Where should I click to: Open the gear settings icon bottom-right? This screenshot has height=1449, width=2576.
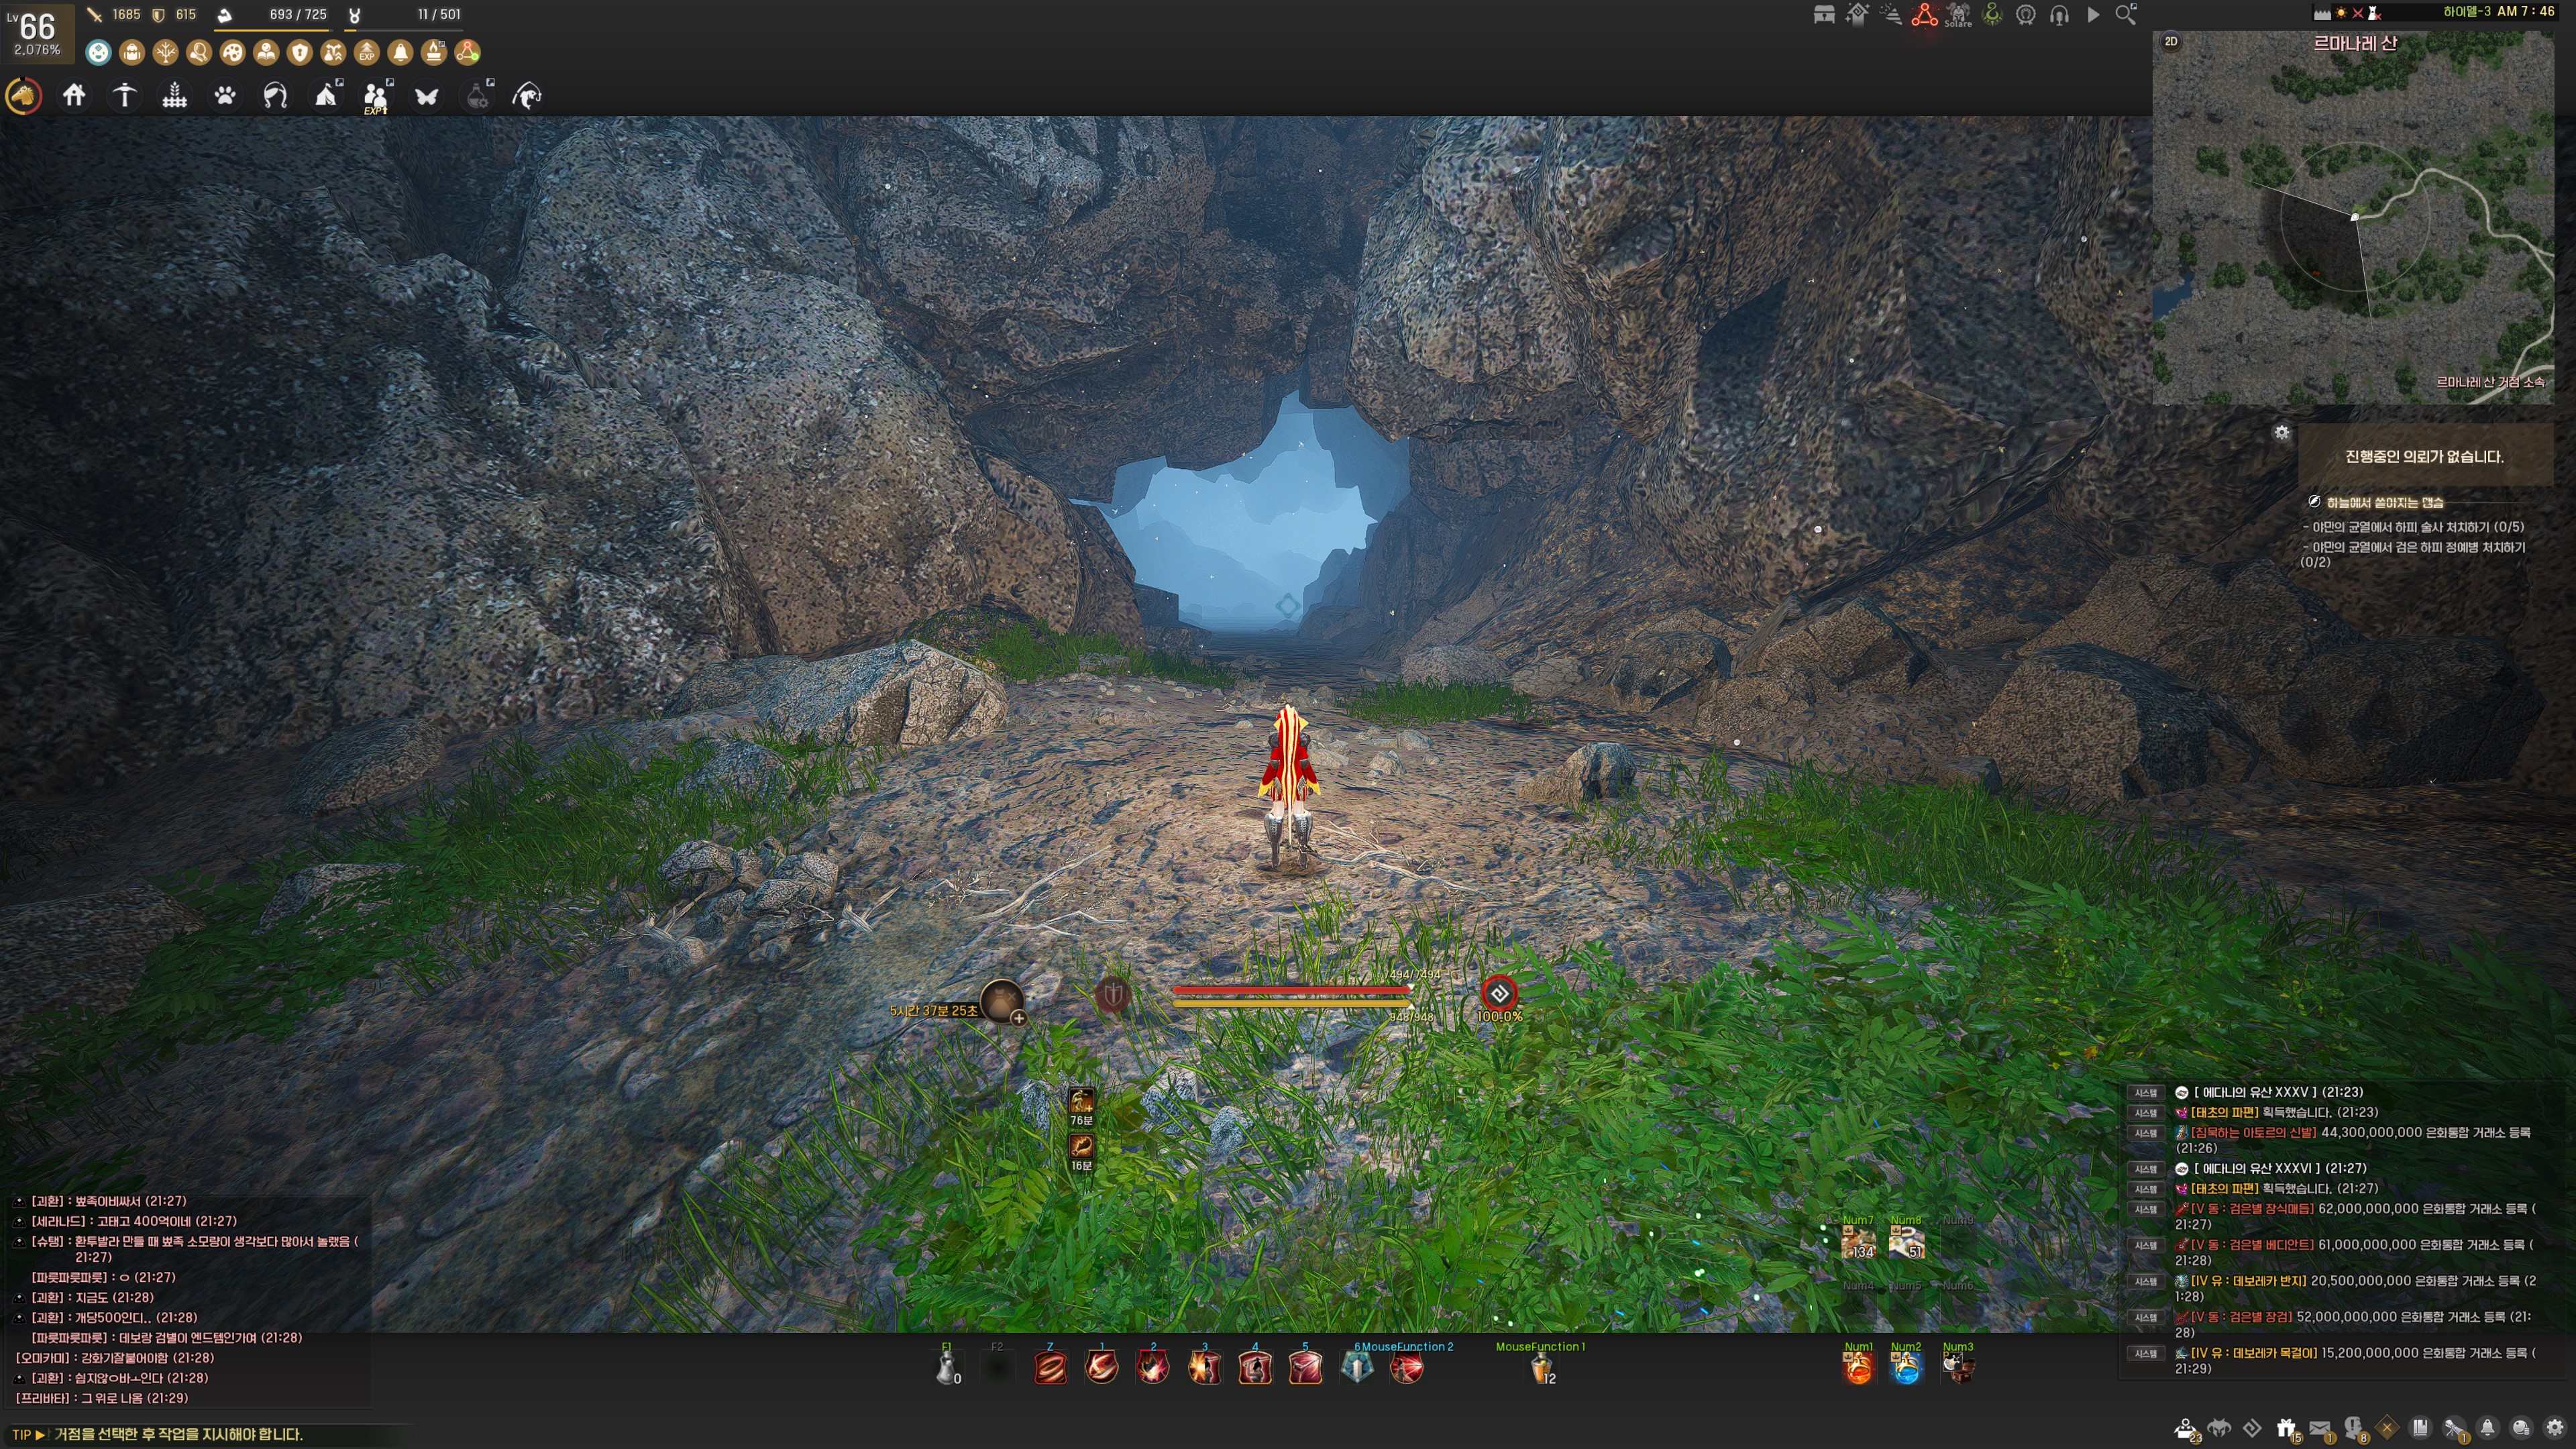[2555, 1427]
